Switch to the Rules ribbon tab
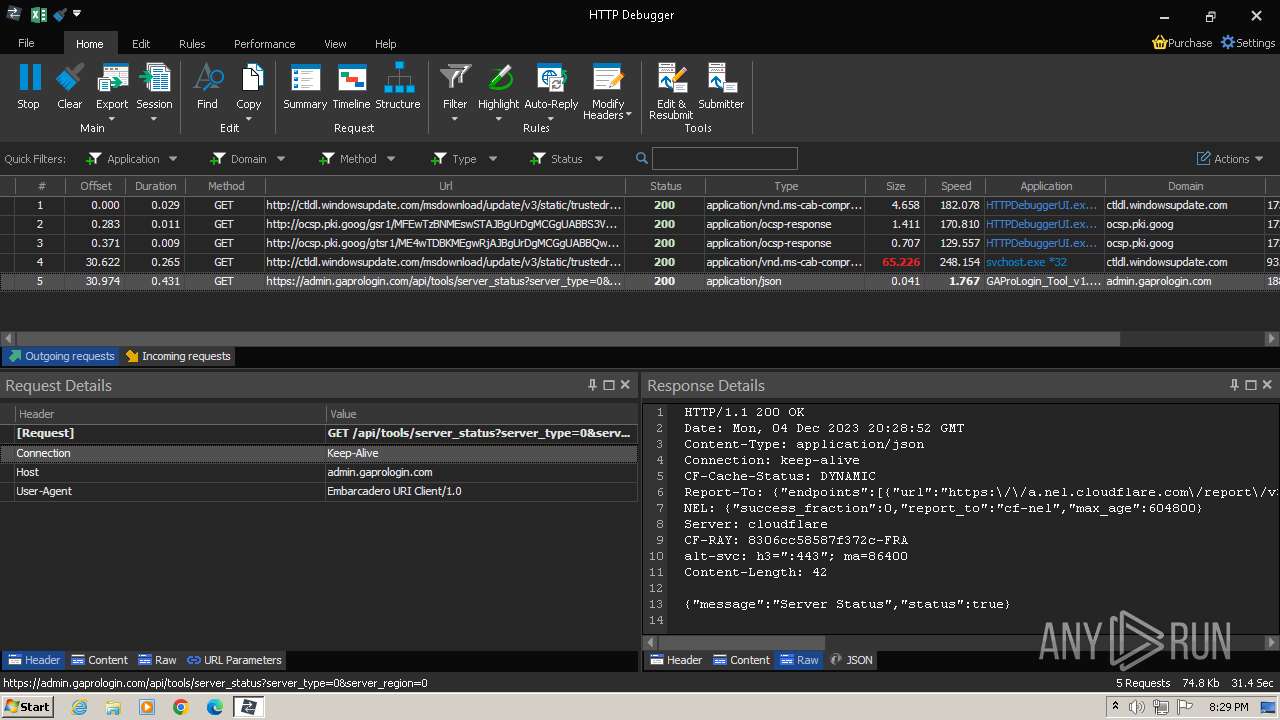This screenshot has width=1280, height=720. click(192, 44)
